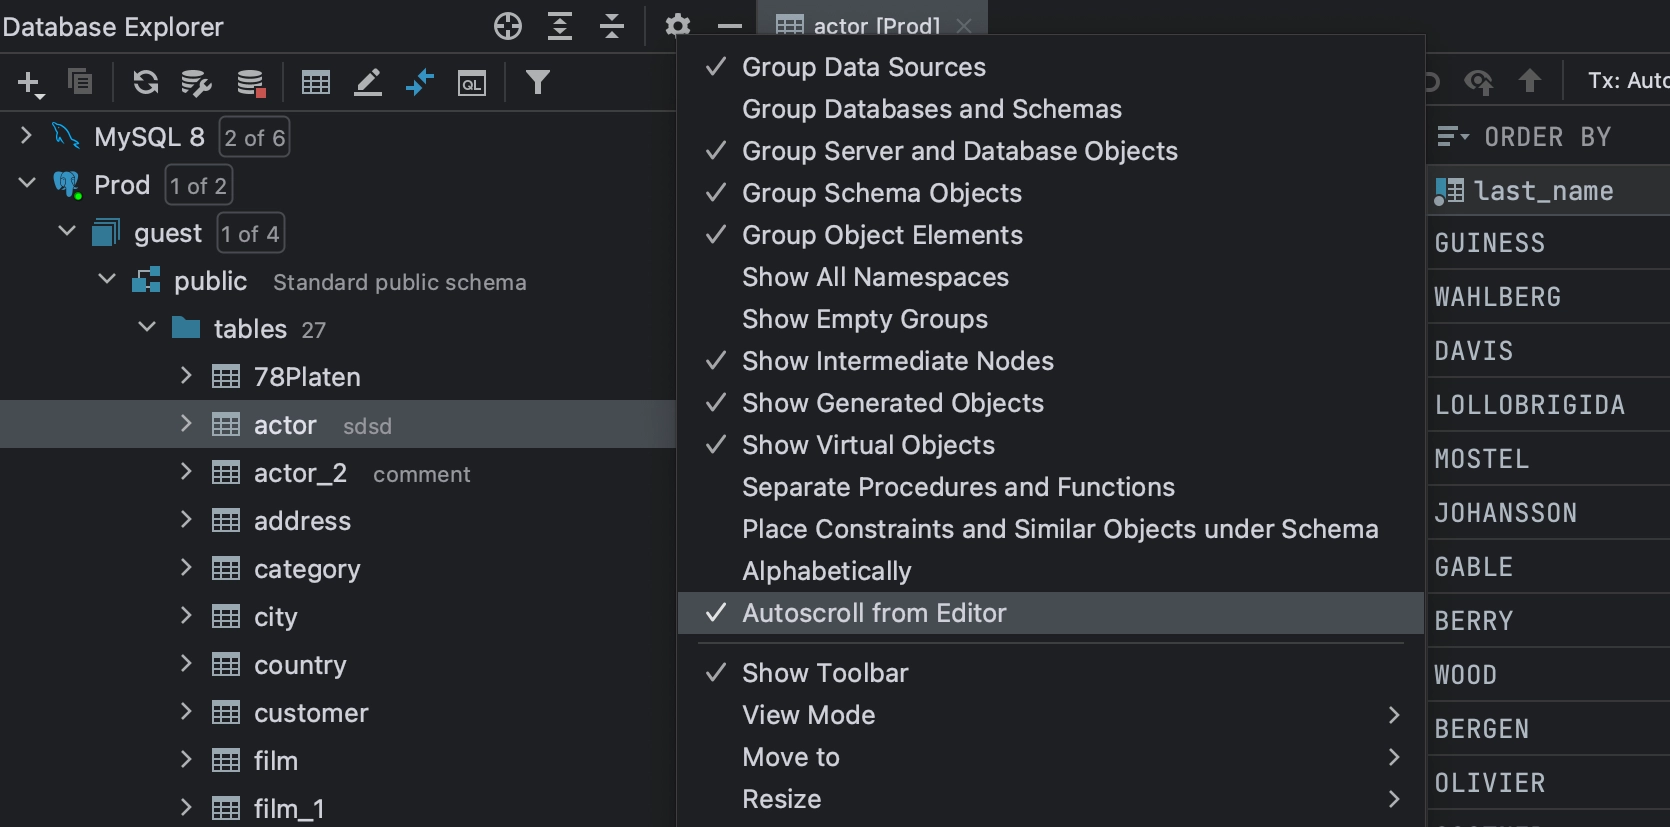Toggle Show Virtual Objects
This screenshot has width=1670, height=827.
(x=1050, y=445)
